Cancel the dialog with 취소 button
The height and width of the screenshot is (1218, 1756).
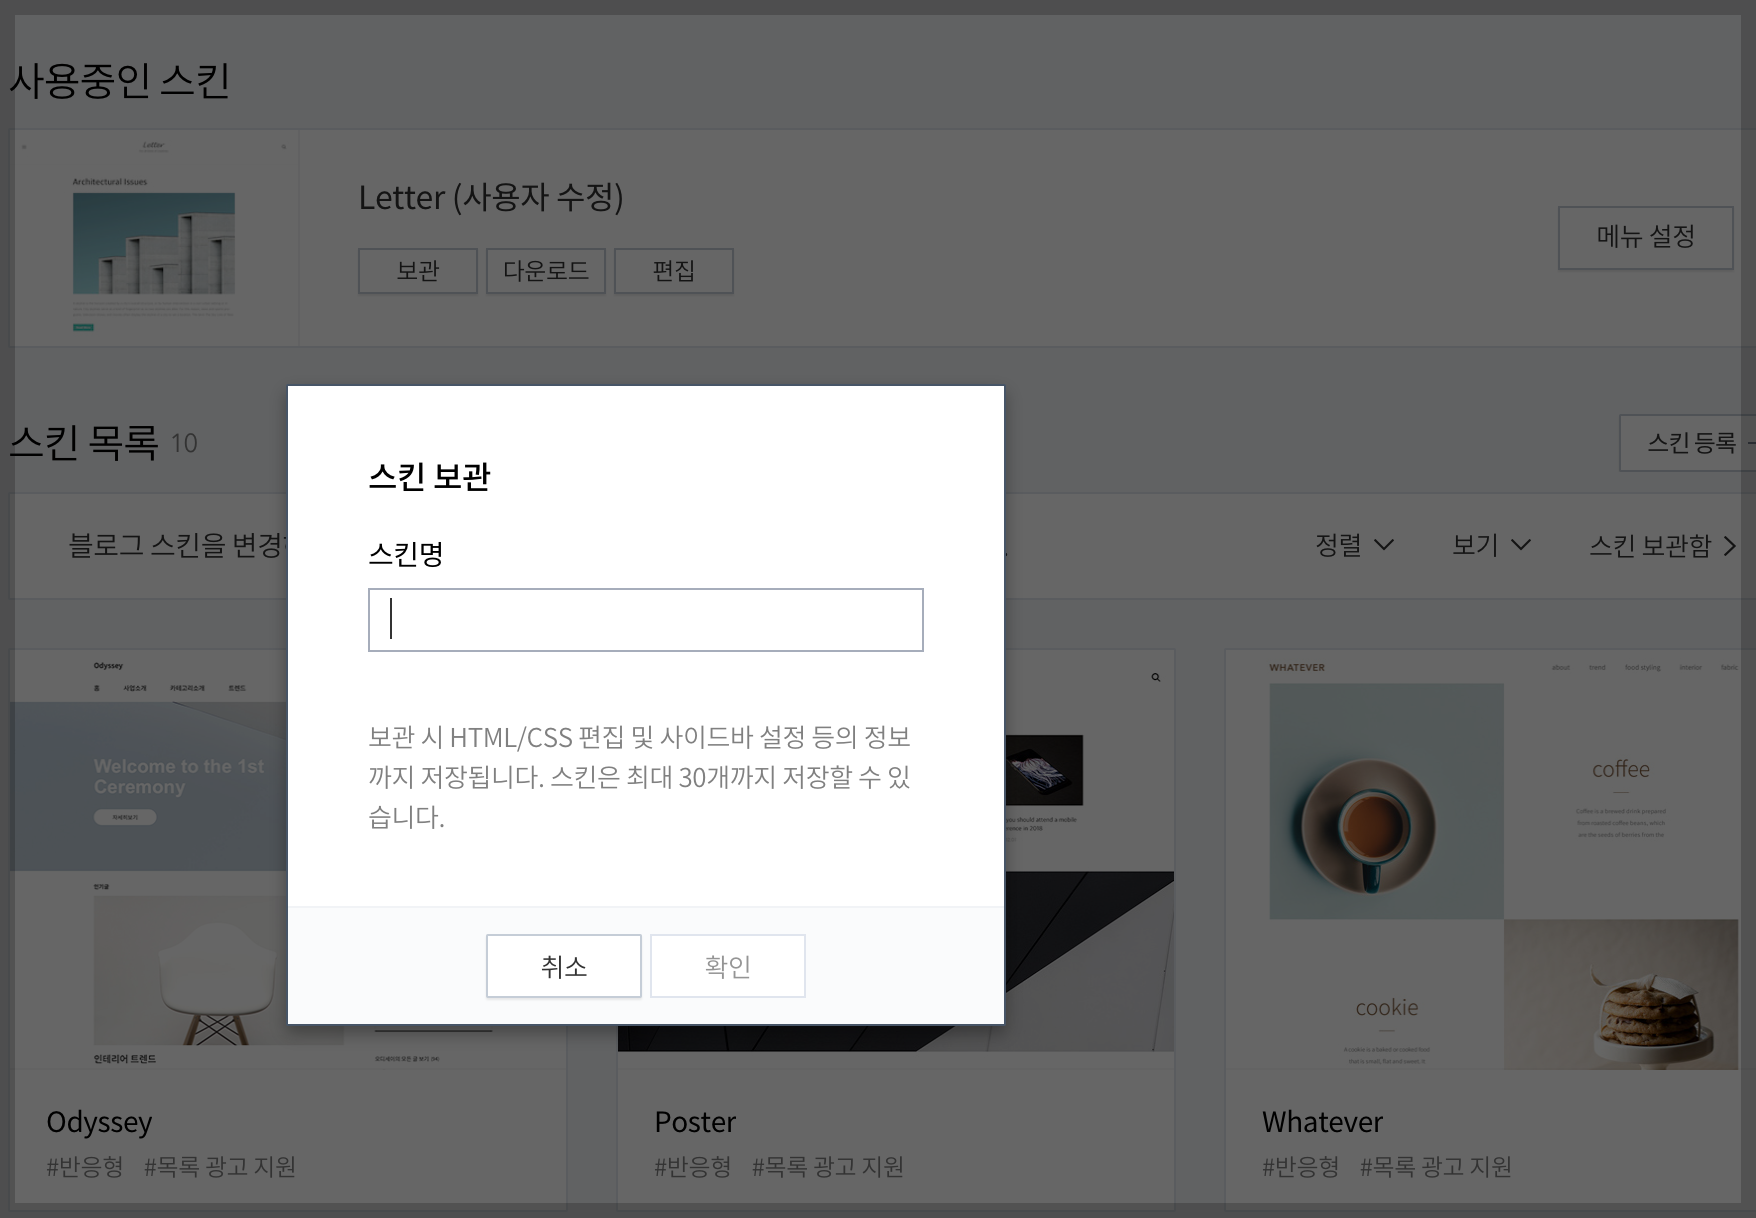point(563,966)
